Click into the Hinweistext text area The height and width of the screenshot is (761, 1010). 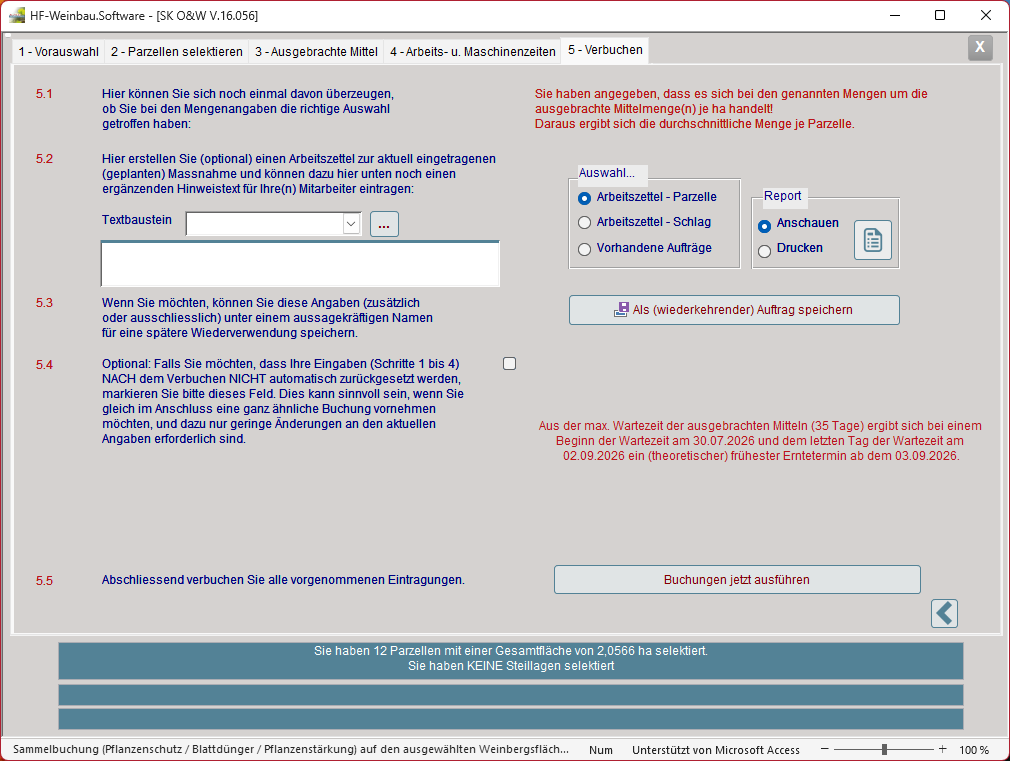coord(300,264)
